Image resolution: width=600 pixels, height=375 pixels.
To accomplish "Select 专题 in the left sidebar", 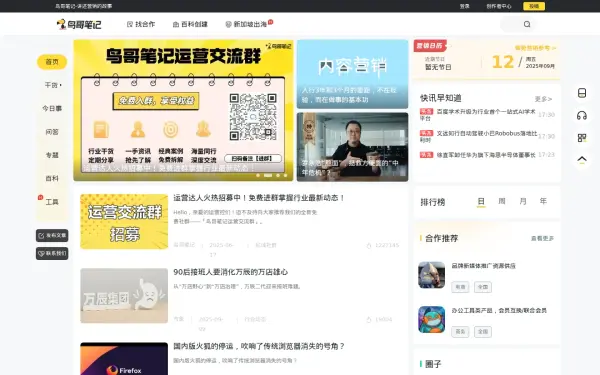I will 52,155.
